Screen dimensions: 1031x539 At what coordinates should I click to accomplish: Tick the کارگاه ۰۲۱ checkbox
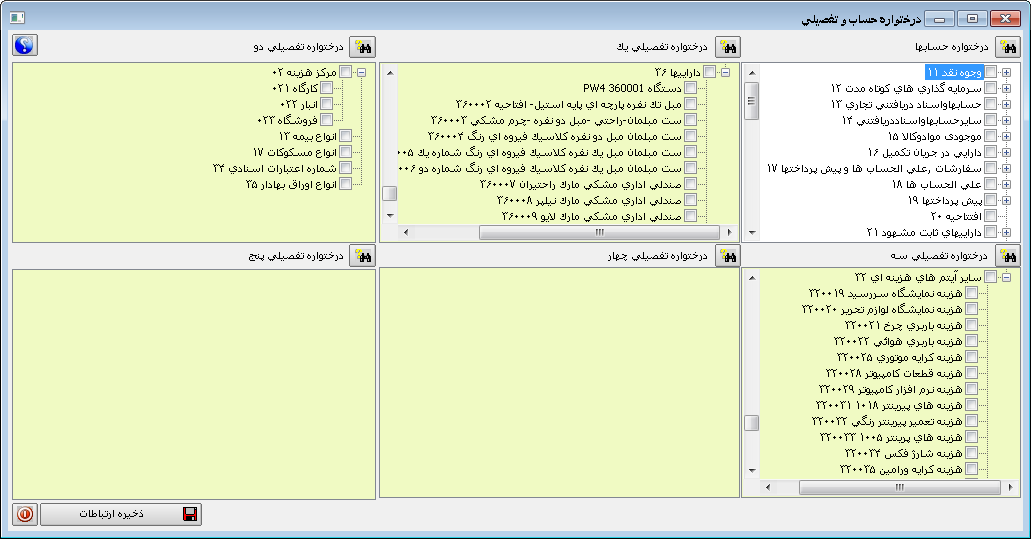pyautogui.click(x=326, y=89)
